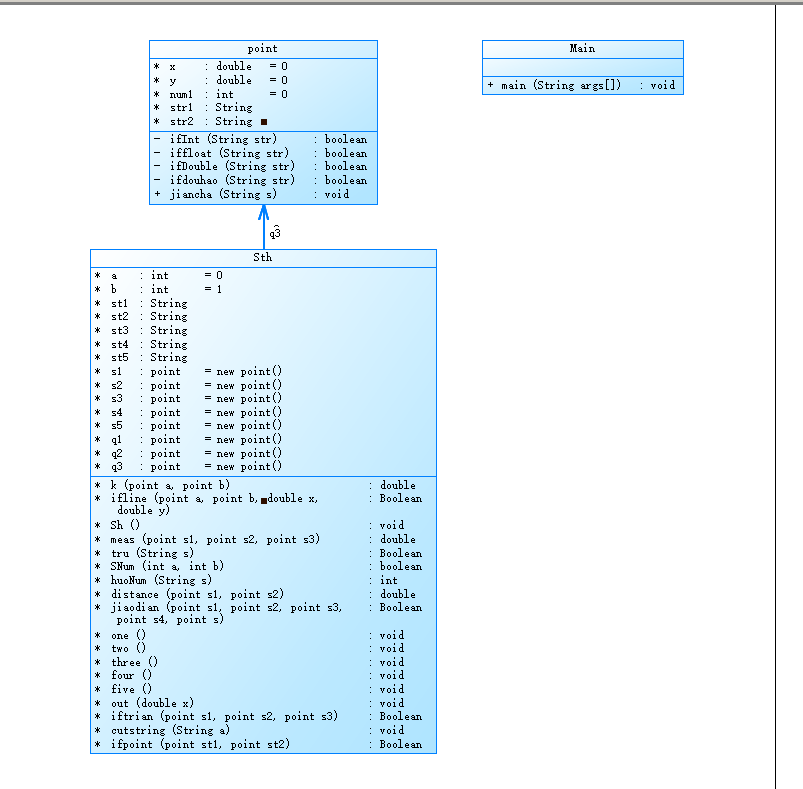Click the q3 role label beside the arrow
The image size is (803, 789).
click(275, 233)
